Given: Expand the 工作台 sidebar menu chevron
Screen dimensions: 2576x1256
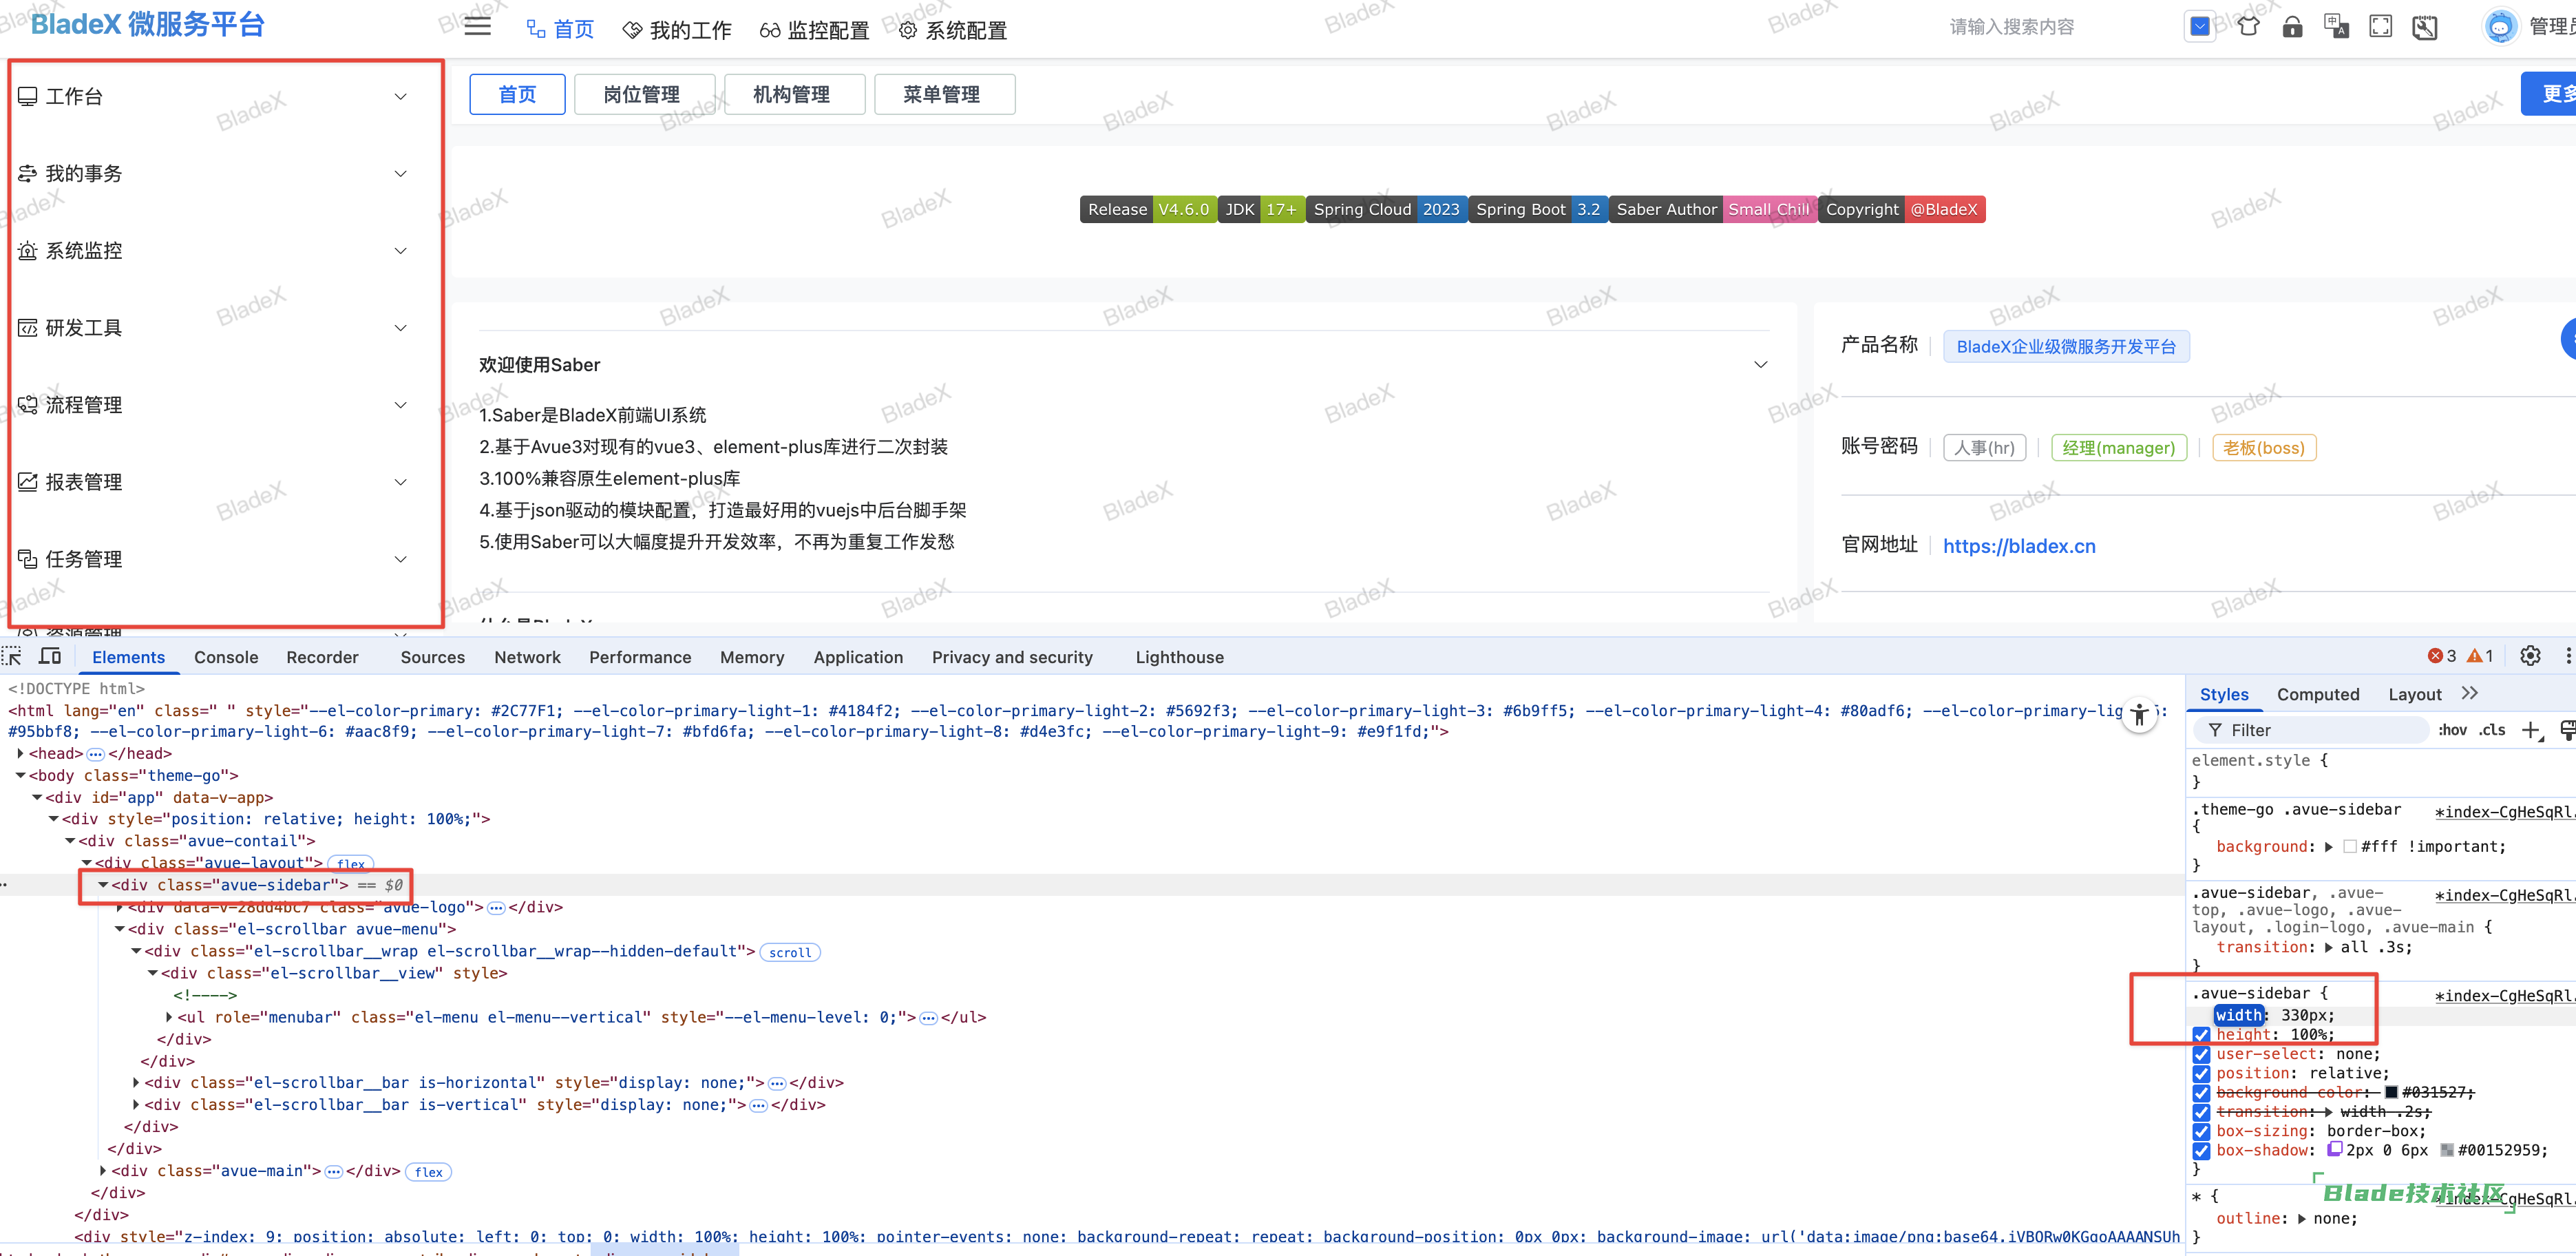Looking at the screenshot, I should [401, 97].
